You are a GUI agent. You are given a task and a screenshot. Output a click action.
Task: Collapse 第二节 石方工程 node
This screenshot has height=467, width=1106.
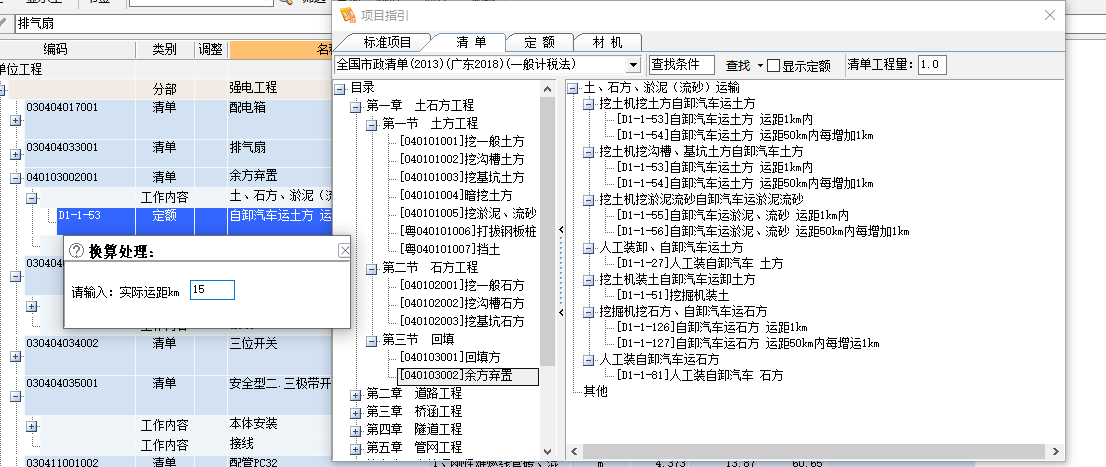coord(371,268)
